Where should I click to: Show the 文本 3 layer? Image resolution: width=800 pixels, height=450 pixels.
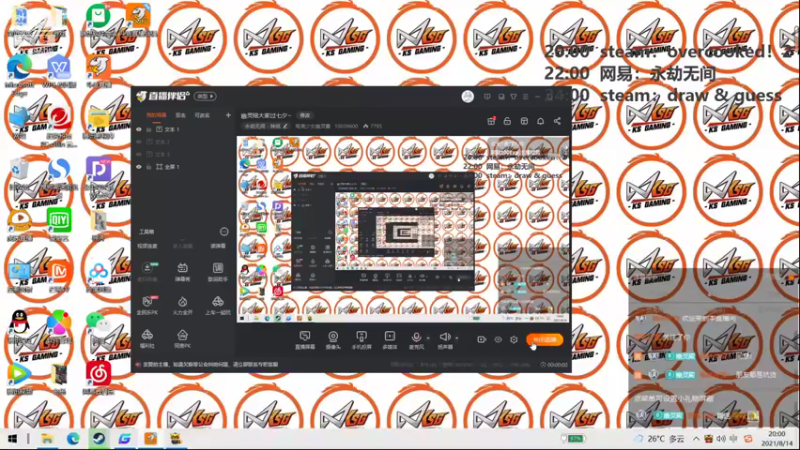coord(138,154)
